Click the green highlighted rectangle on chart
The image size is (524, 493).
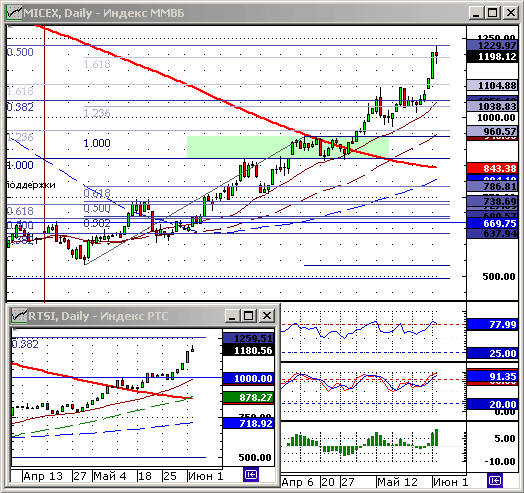point(287,147)
